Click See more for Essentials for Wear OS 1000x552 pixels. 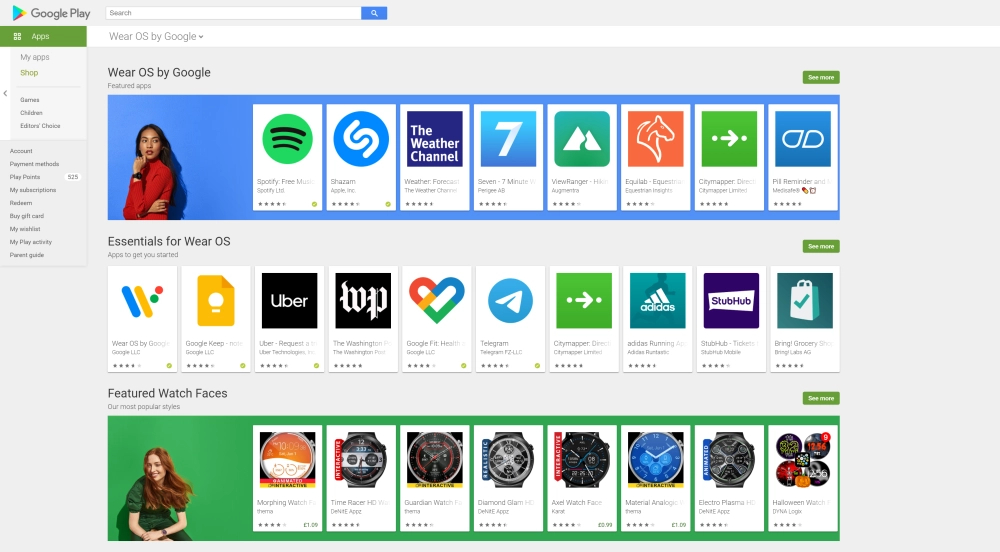click(x=821, y=246)
